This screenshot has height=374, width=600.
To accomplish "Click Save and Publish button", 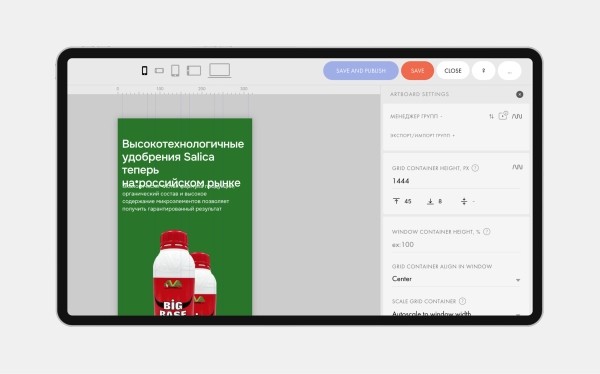I will 360,71.
